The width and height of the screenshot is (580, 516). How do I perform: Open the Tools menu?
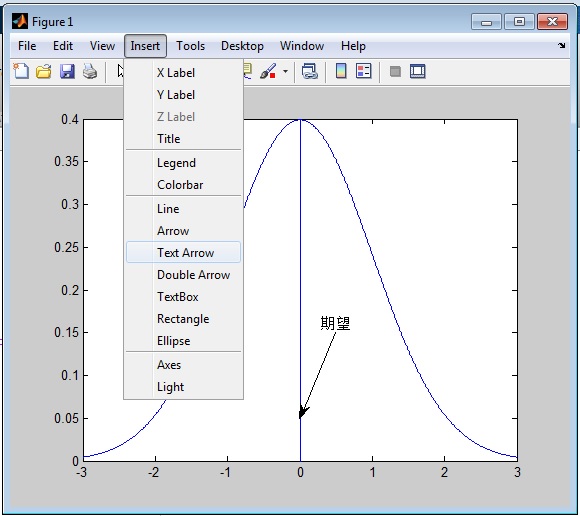tap(190, 46)
